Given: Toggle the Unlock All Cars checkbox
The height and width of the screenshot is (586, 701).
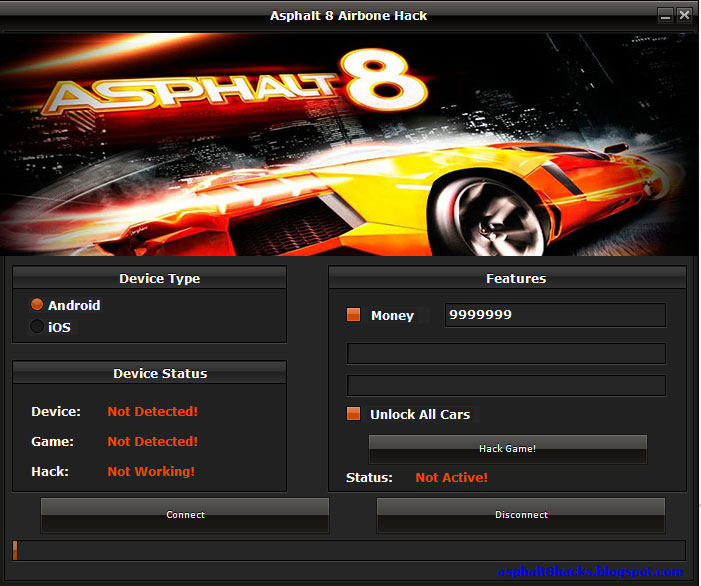Looking at the screenshot, I should [x=353, y=413].
